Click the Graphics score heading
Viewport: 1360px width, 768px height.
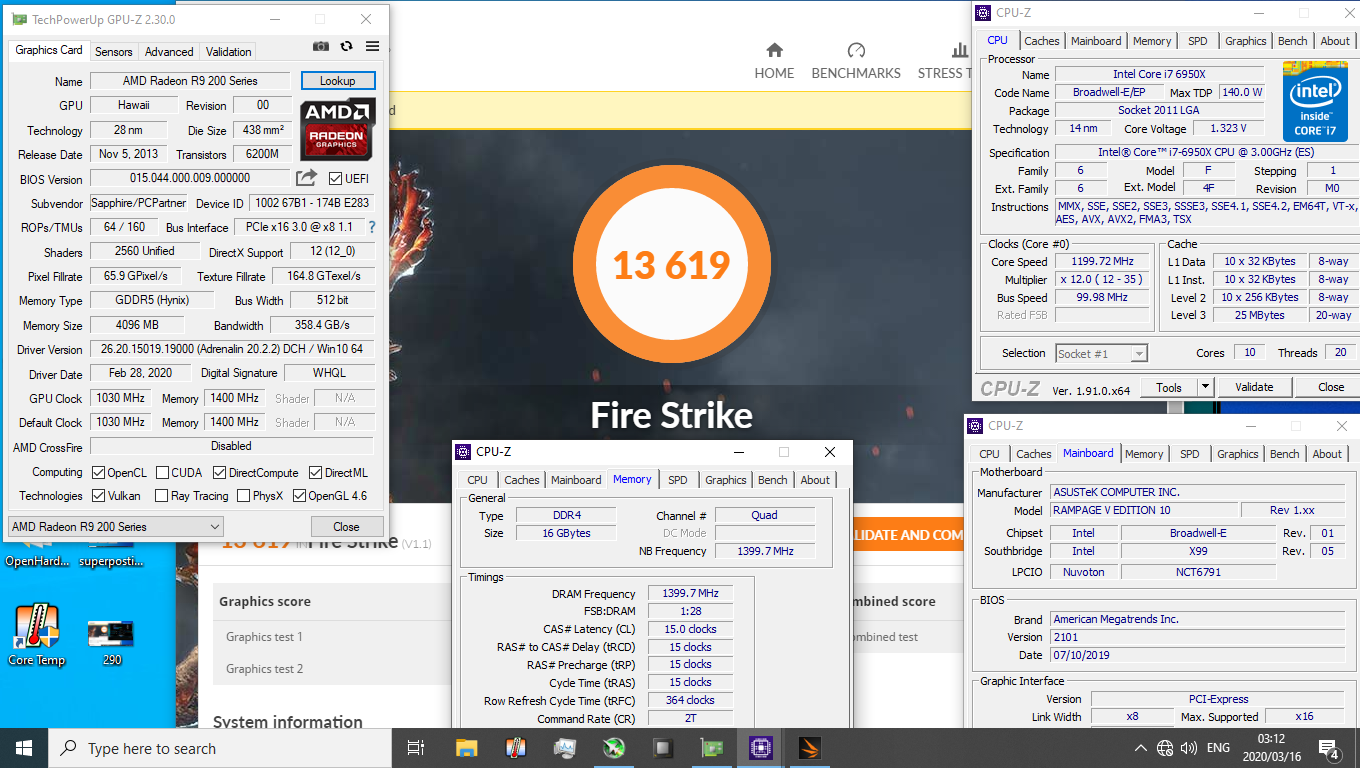pyautogui.click(x=265, y=602)
